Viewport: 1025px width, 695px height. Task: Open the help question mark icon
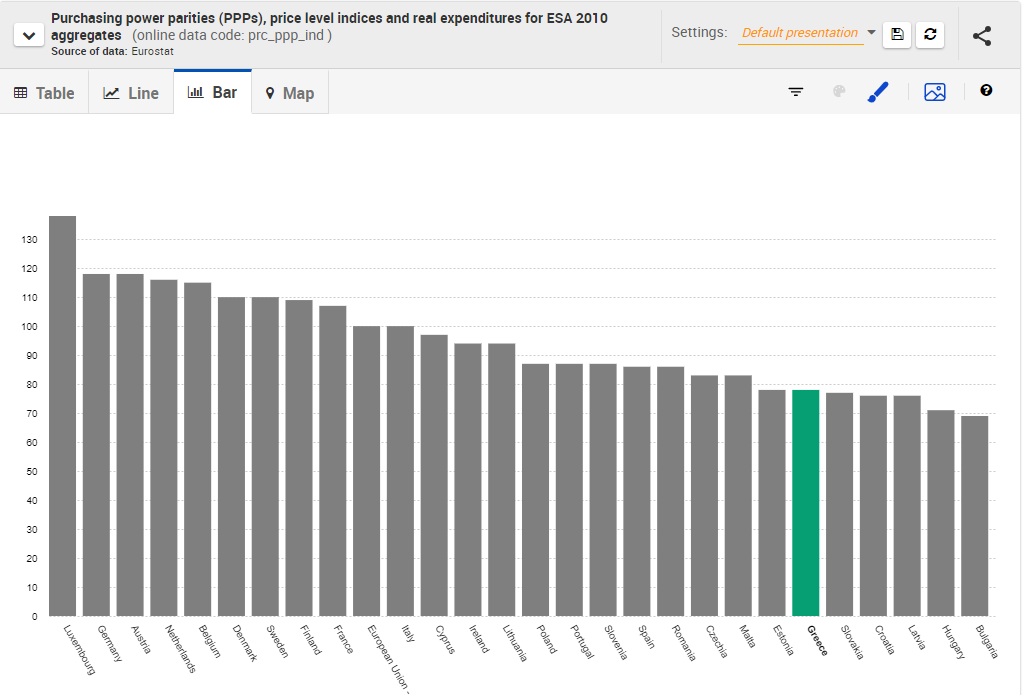(x=986, y=90)
